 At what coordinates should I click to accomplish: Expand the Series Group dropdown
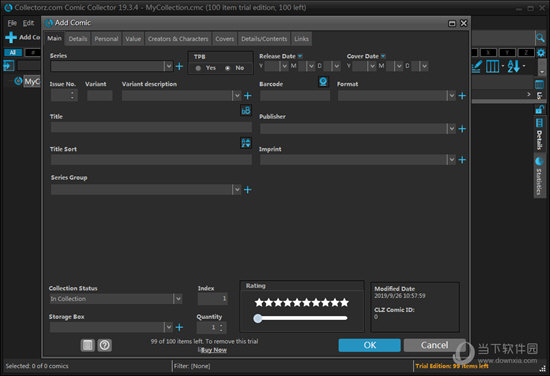237,190
